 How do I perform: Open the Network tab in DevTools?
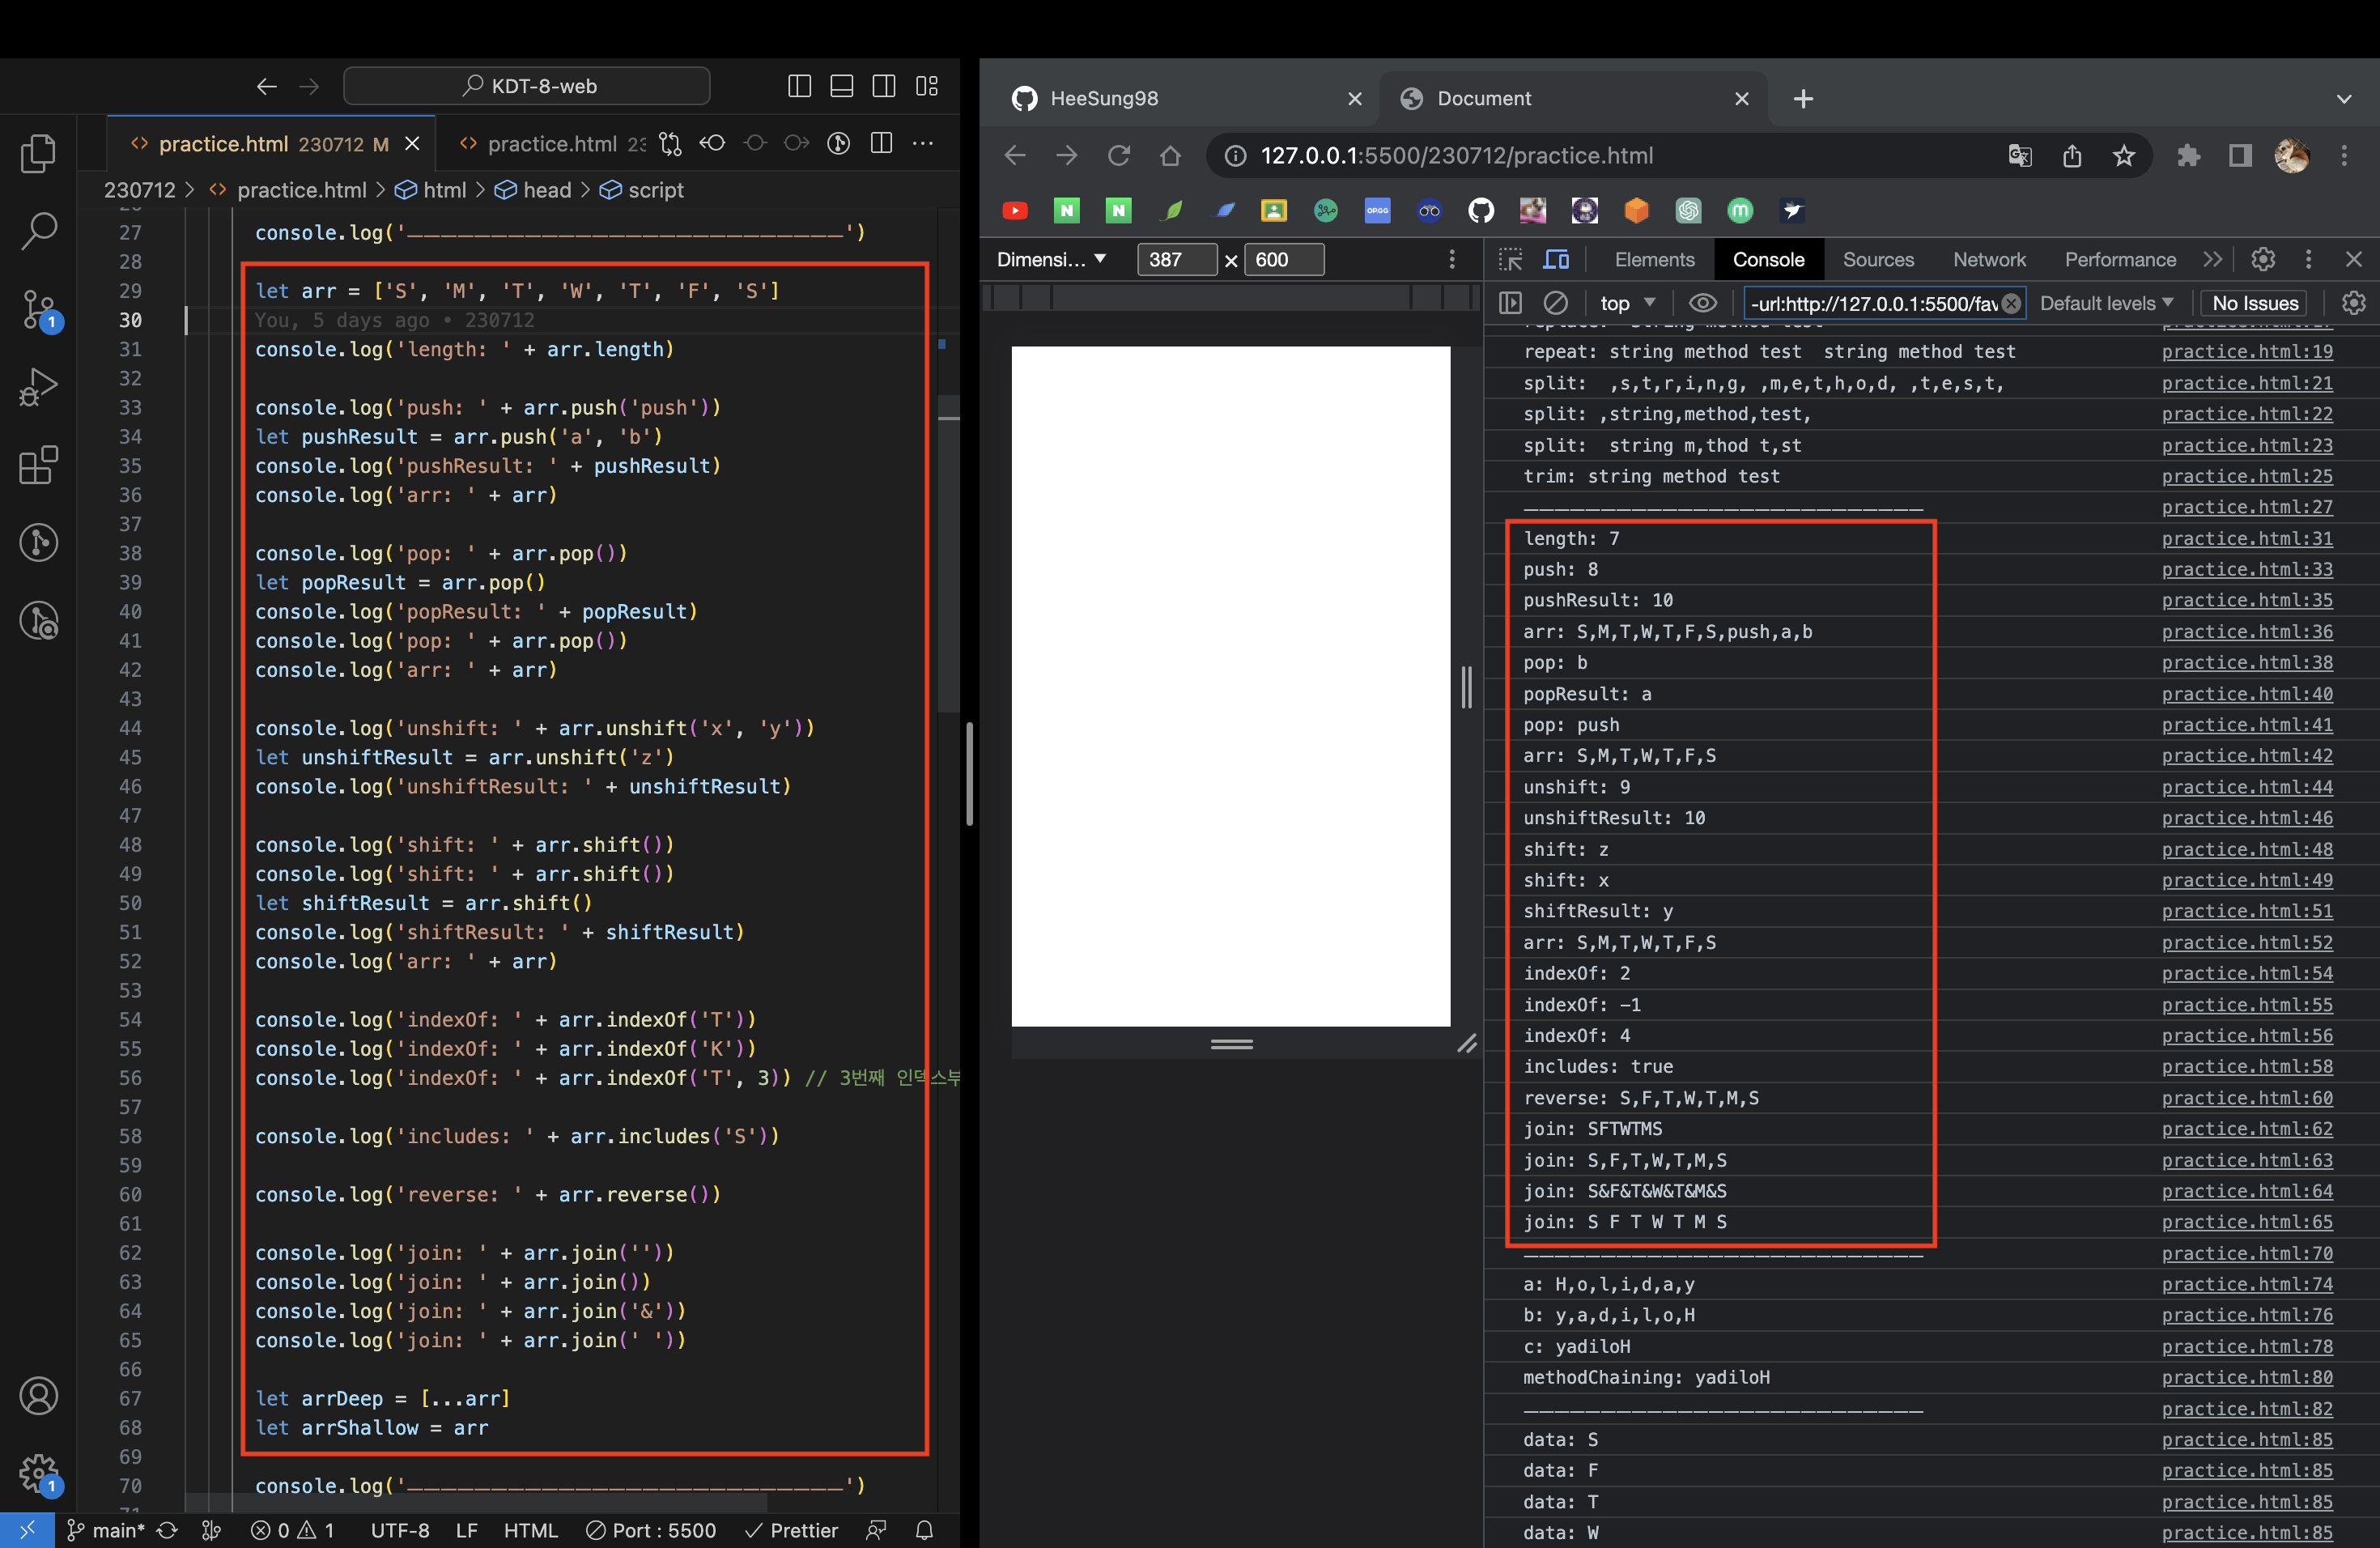tap(1989, 259)
